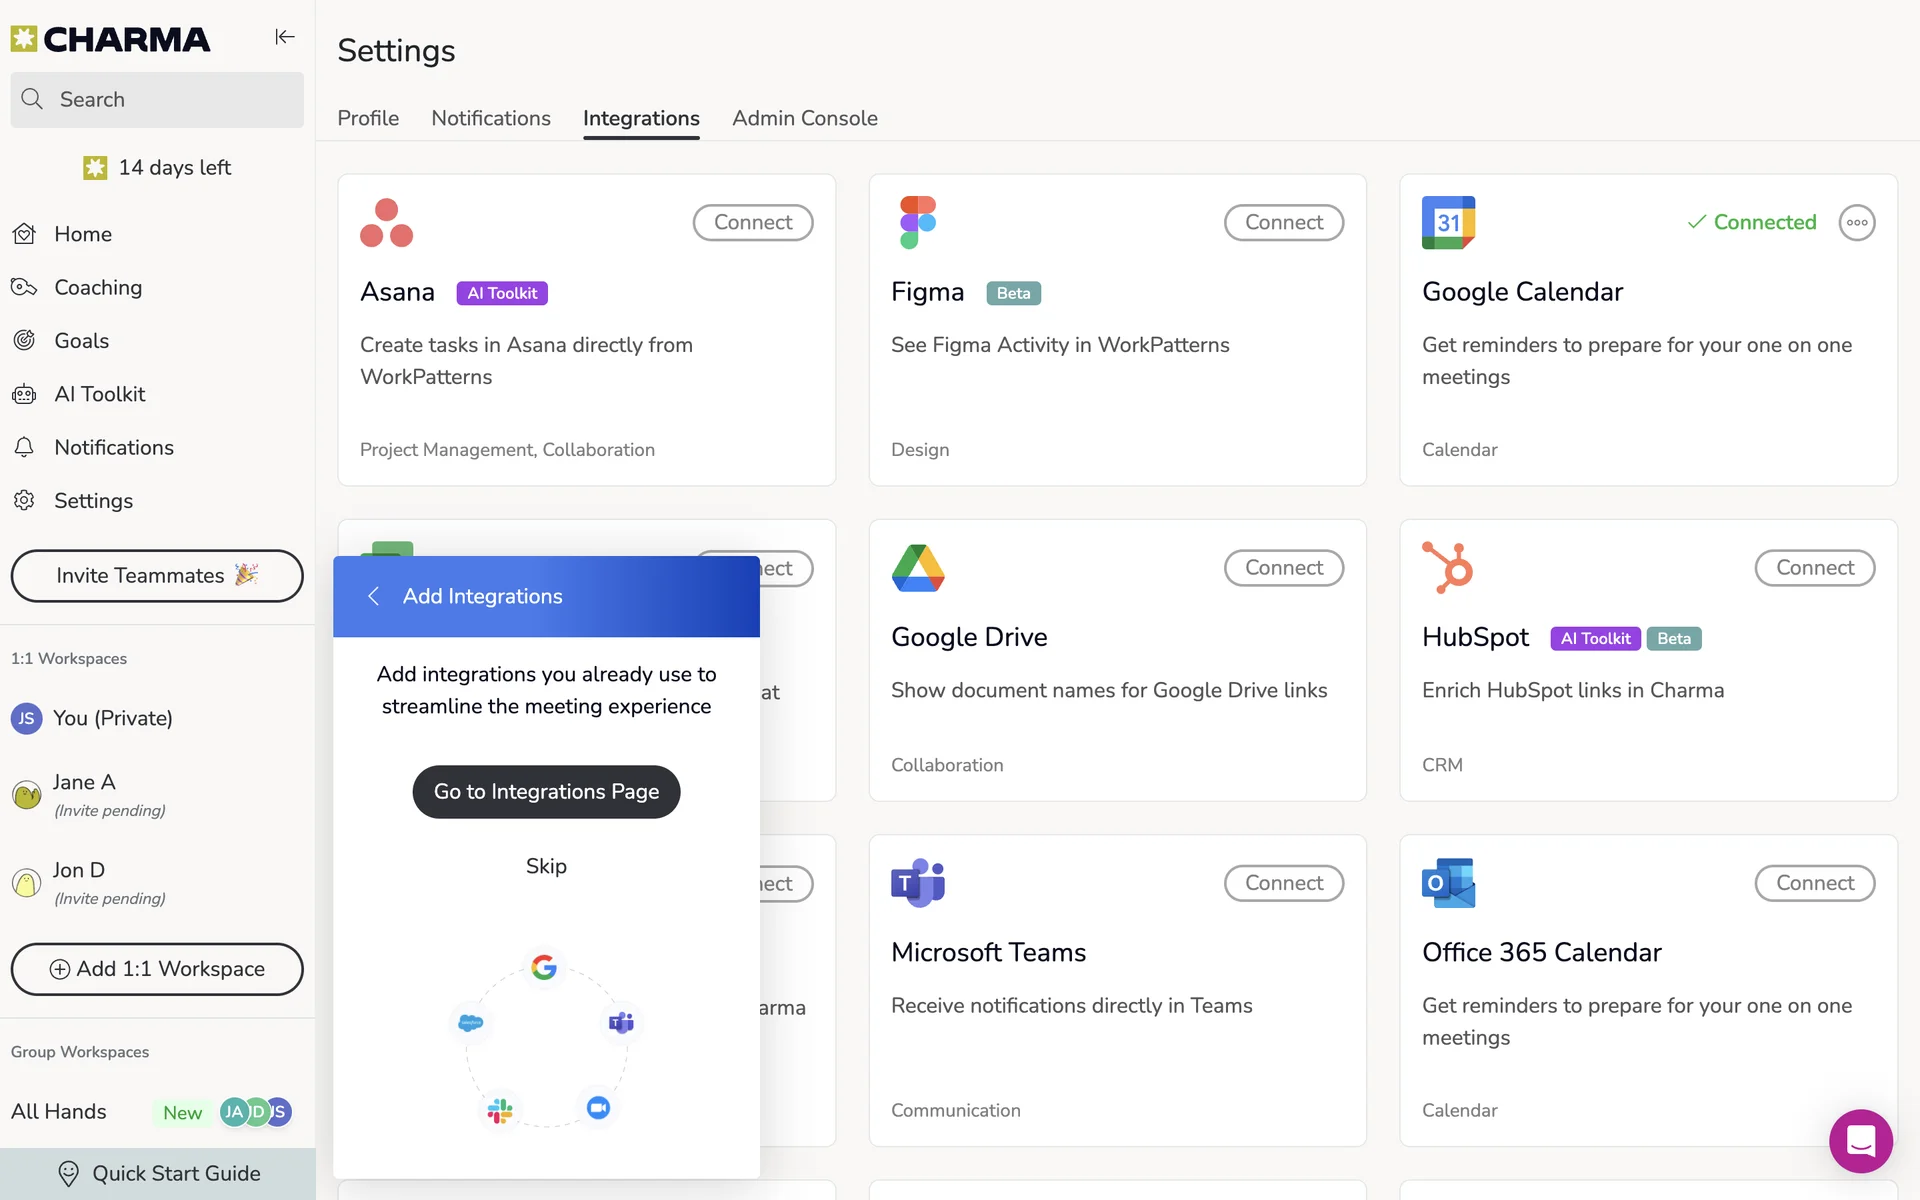Connect the Office 365 Calendar integration
The image size is (1920, 1200).
tap(1814, 883)
